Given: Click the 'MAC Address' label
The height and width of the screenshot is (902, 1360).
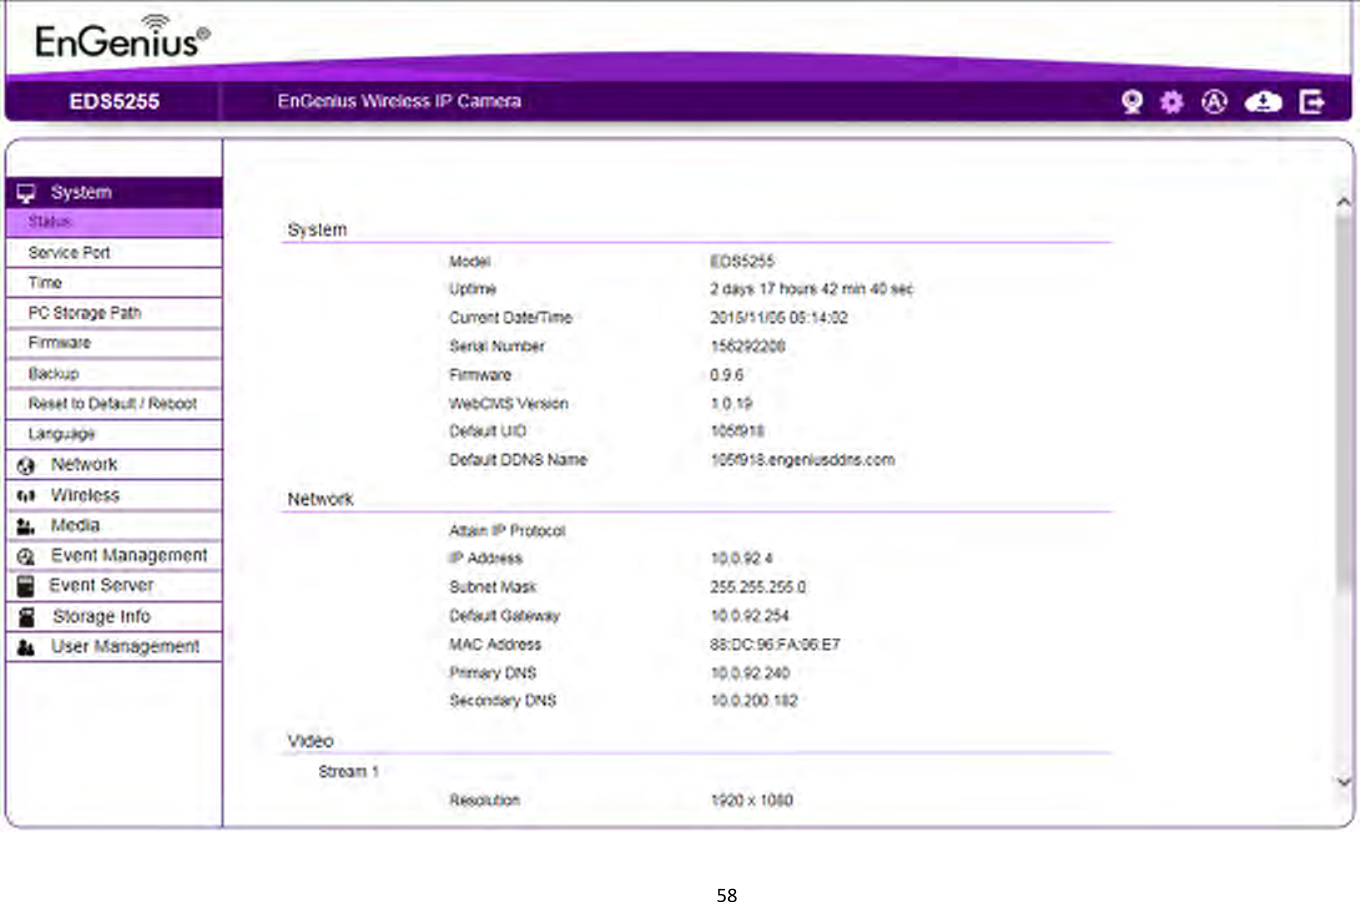Looking at the screenshot, I should pos(495,645).
